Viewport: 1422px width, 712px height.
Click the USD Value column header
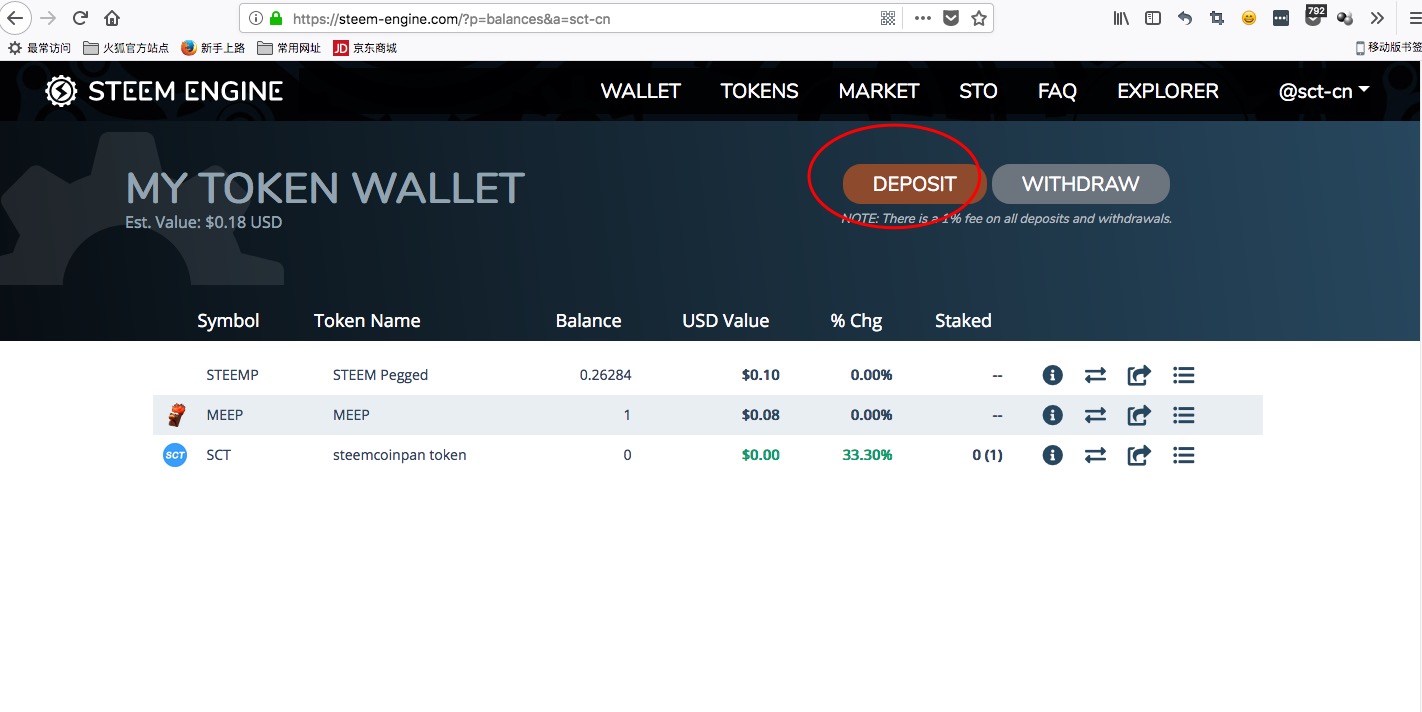pos(725,321)
